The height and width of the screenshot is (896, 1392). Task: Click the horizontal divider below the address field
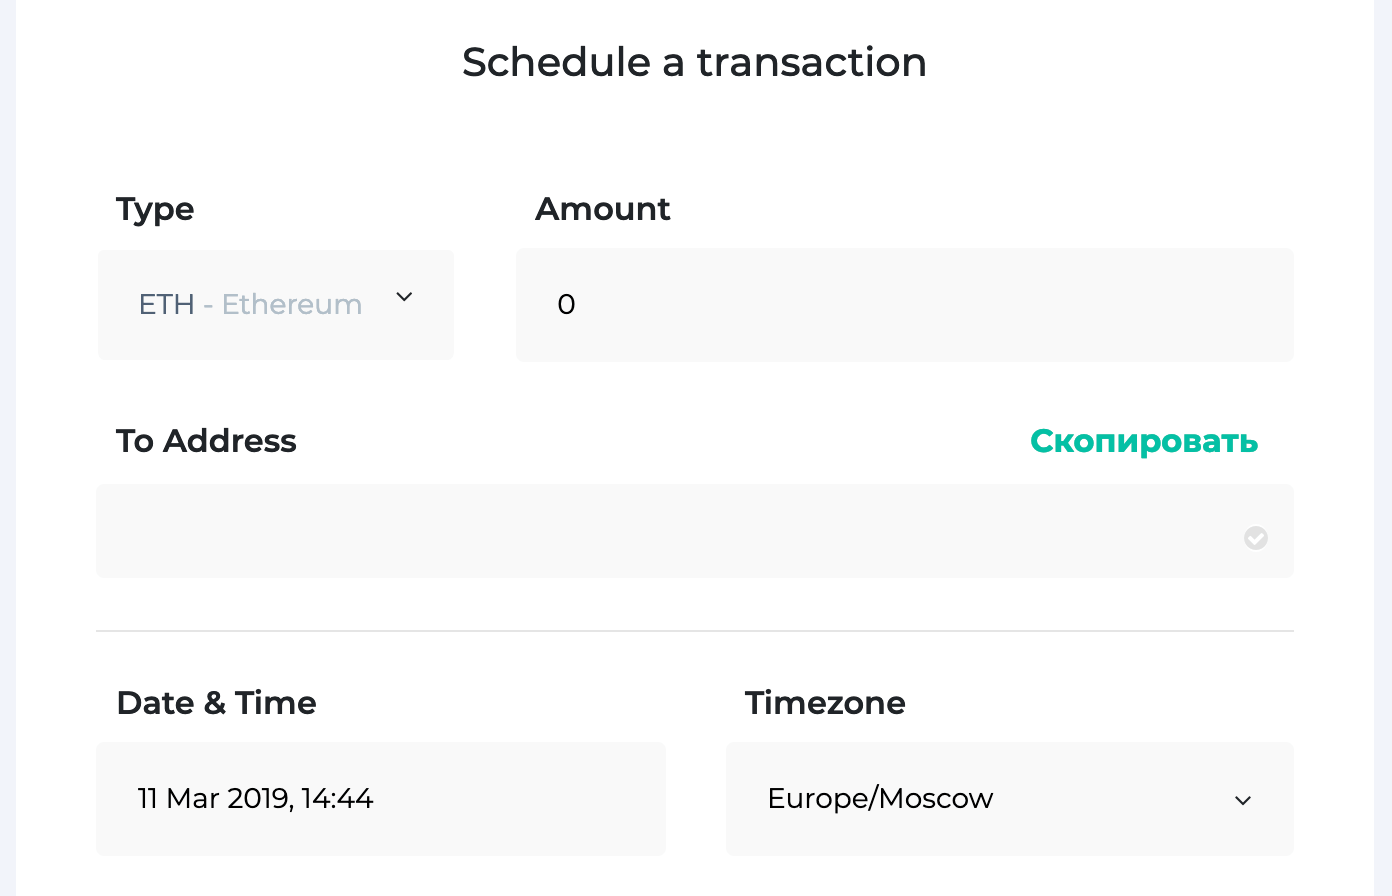pos(695,631)
